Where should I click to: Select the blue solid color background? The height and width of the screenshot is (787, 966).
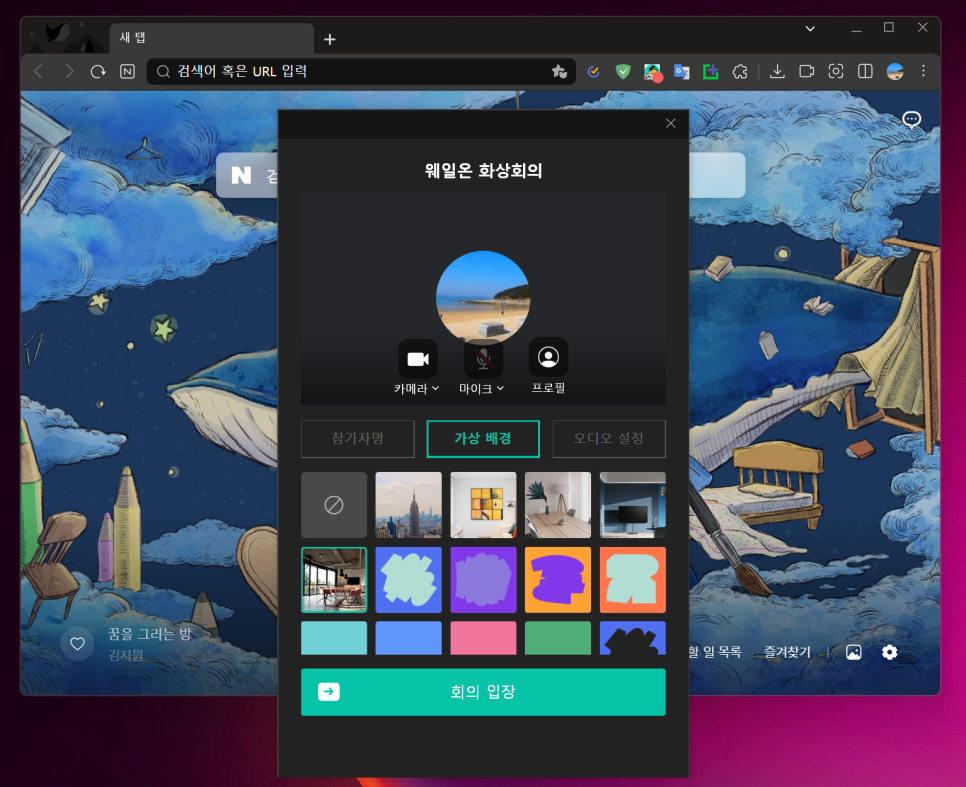pyautogui.click(x=408, y=638)
